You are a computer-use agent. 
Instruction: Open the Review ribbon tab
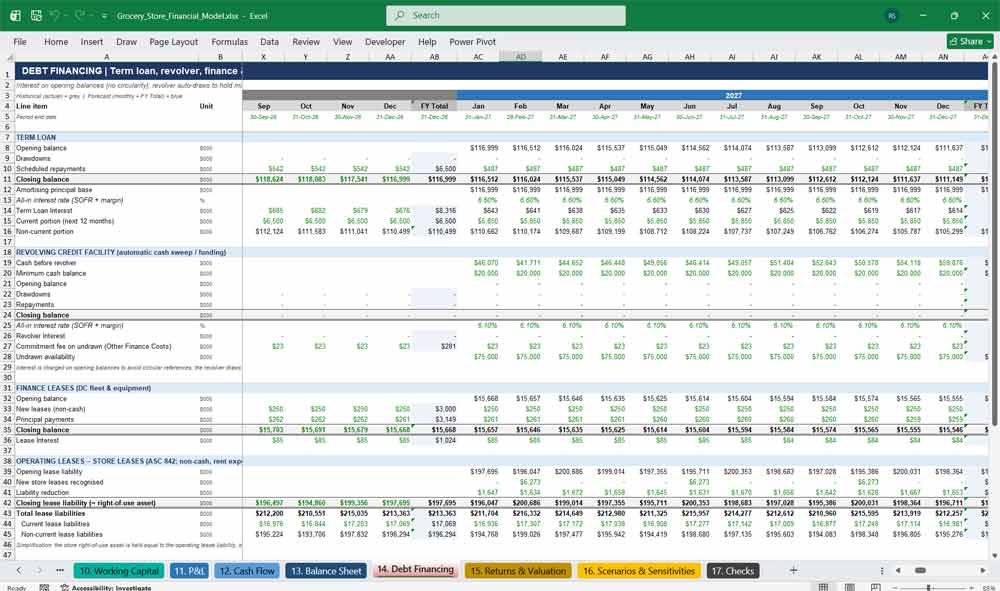pos(306,41)
